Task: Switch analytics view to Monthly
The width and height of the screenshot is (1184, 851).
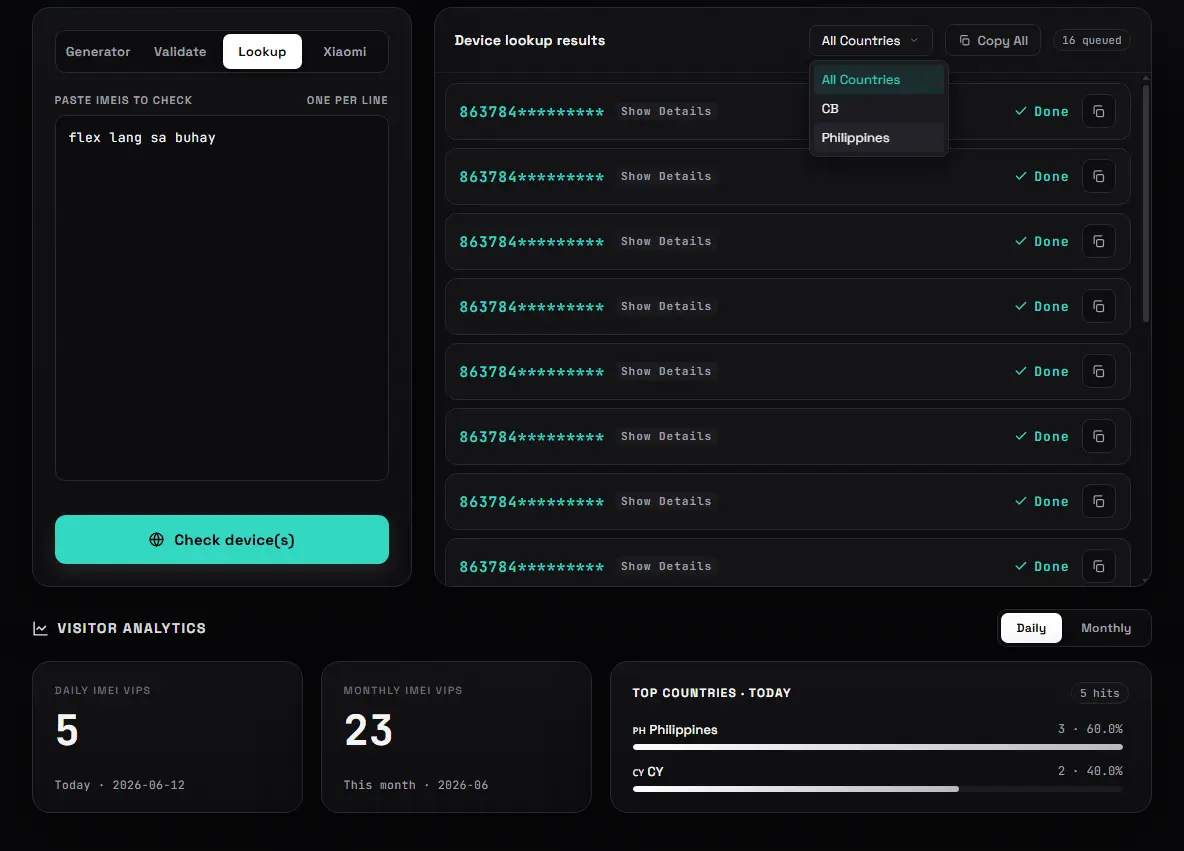Action: click(1105, 627)
